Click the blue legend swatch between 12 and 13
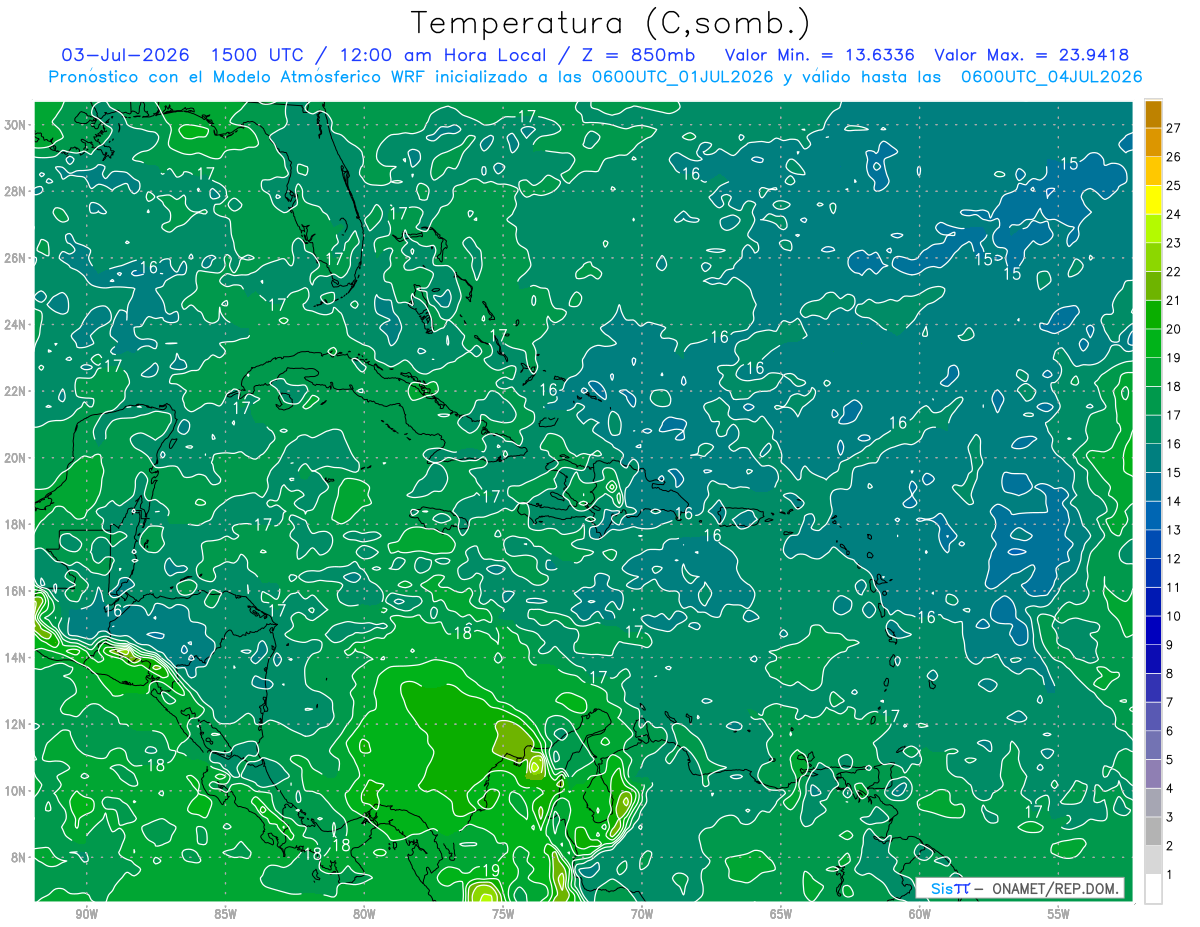The image size is (1200, 927). (x=1154, y=544)
